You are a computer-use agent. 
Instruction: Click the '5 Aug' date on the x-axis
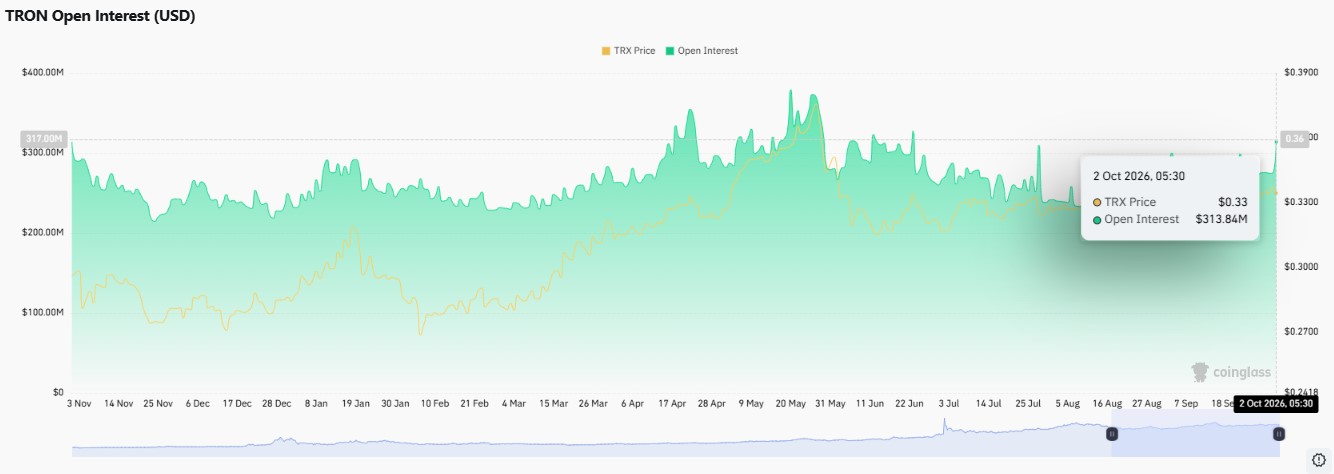[x=1067, y=404]
